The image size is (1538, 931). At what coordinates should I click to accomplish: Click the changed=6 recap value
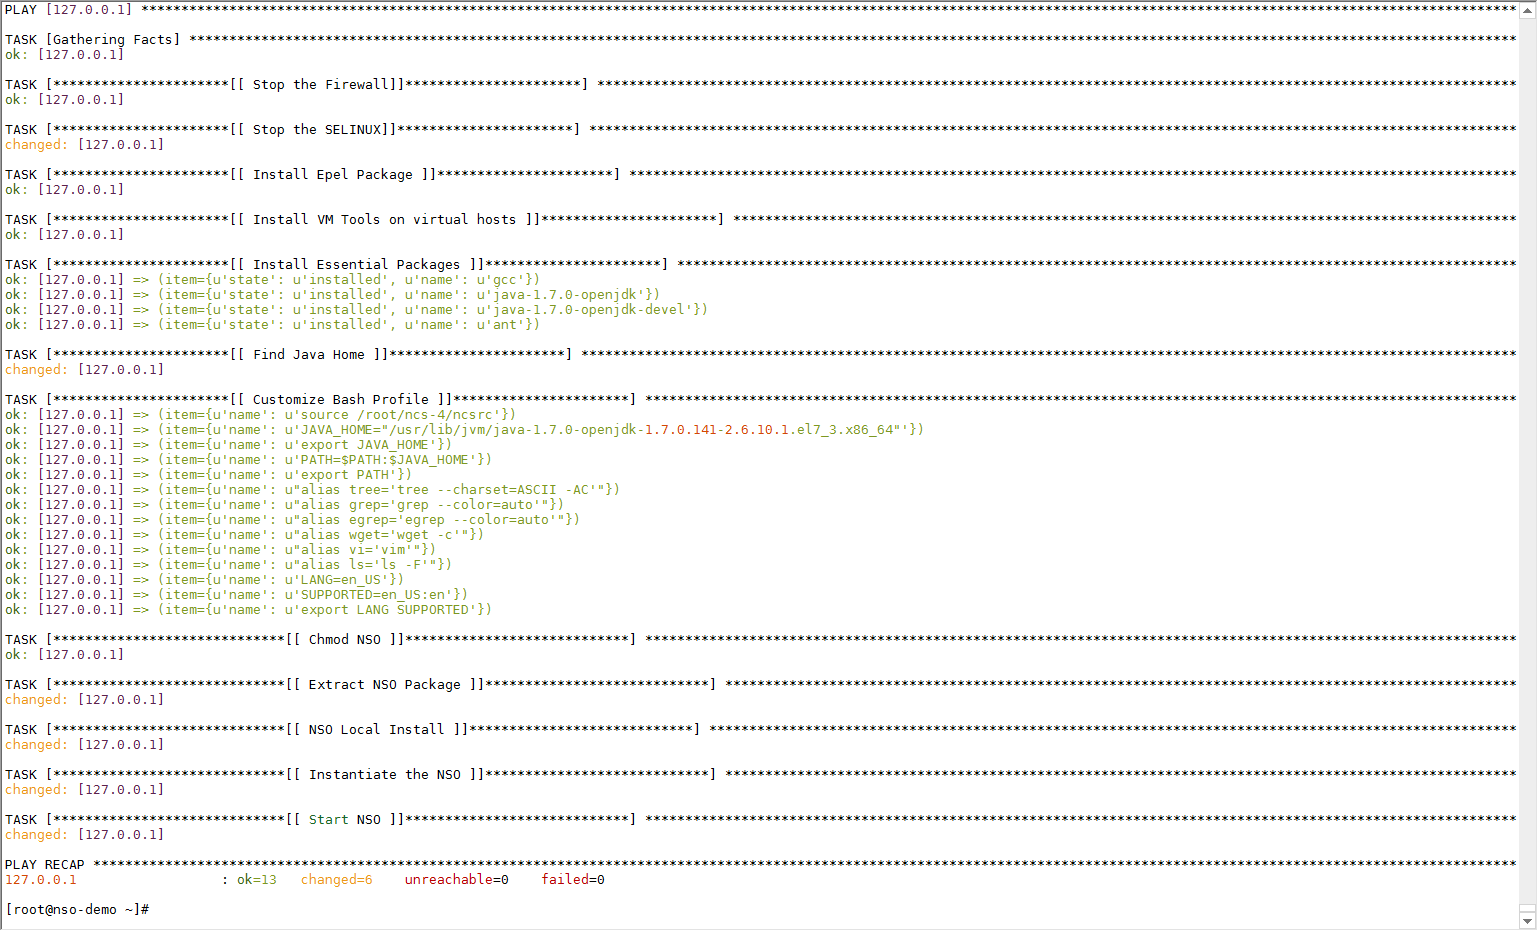(x=336, y=879)
